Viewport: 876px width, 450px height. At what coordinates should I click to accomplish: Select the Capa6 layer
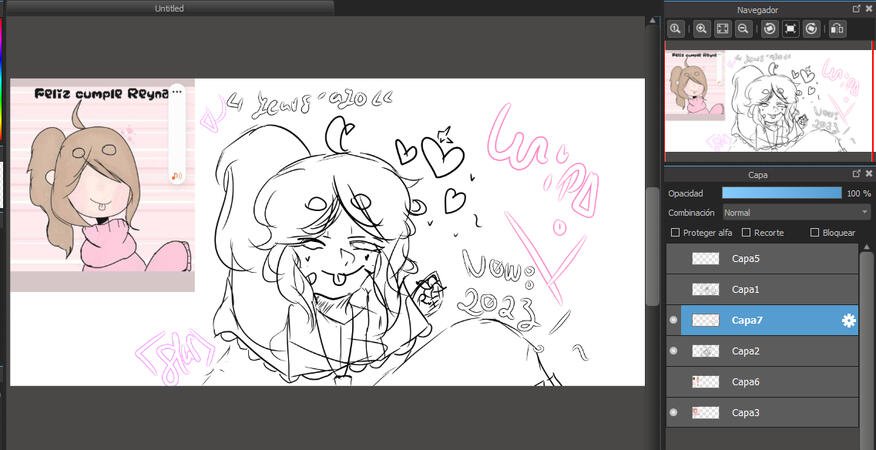click(x=760, y=382)
